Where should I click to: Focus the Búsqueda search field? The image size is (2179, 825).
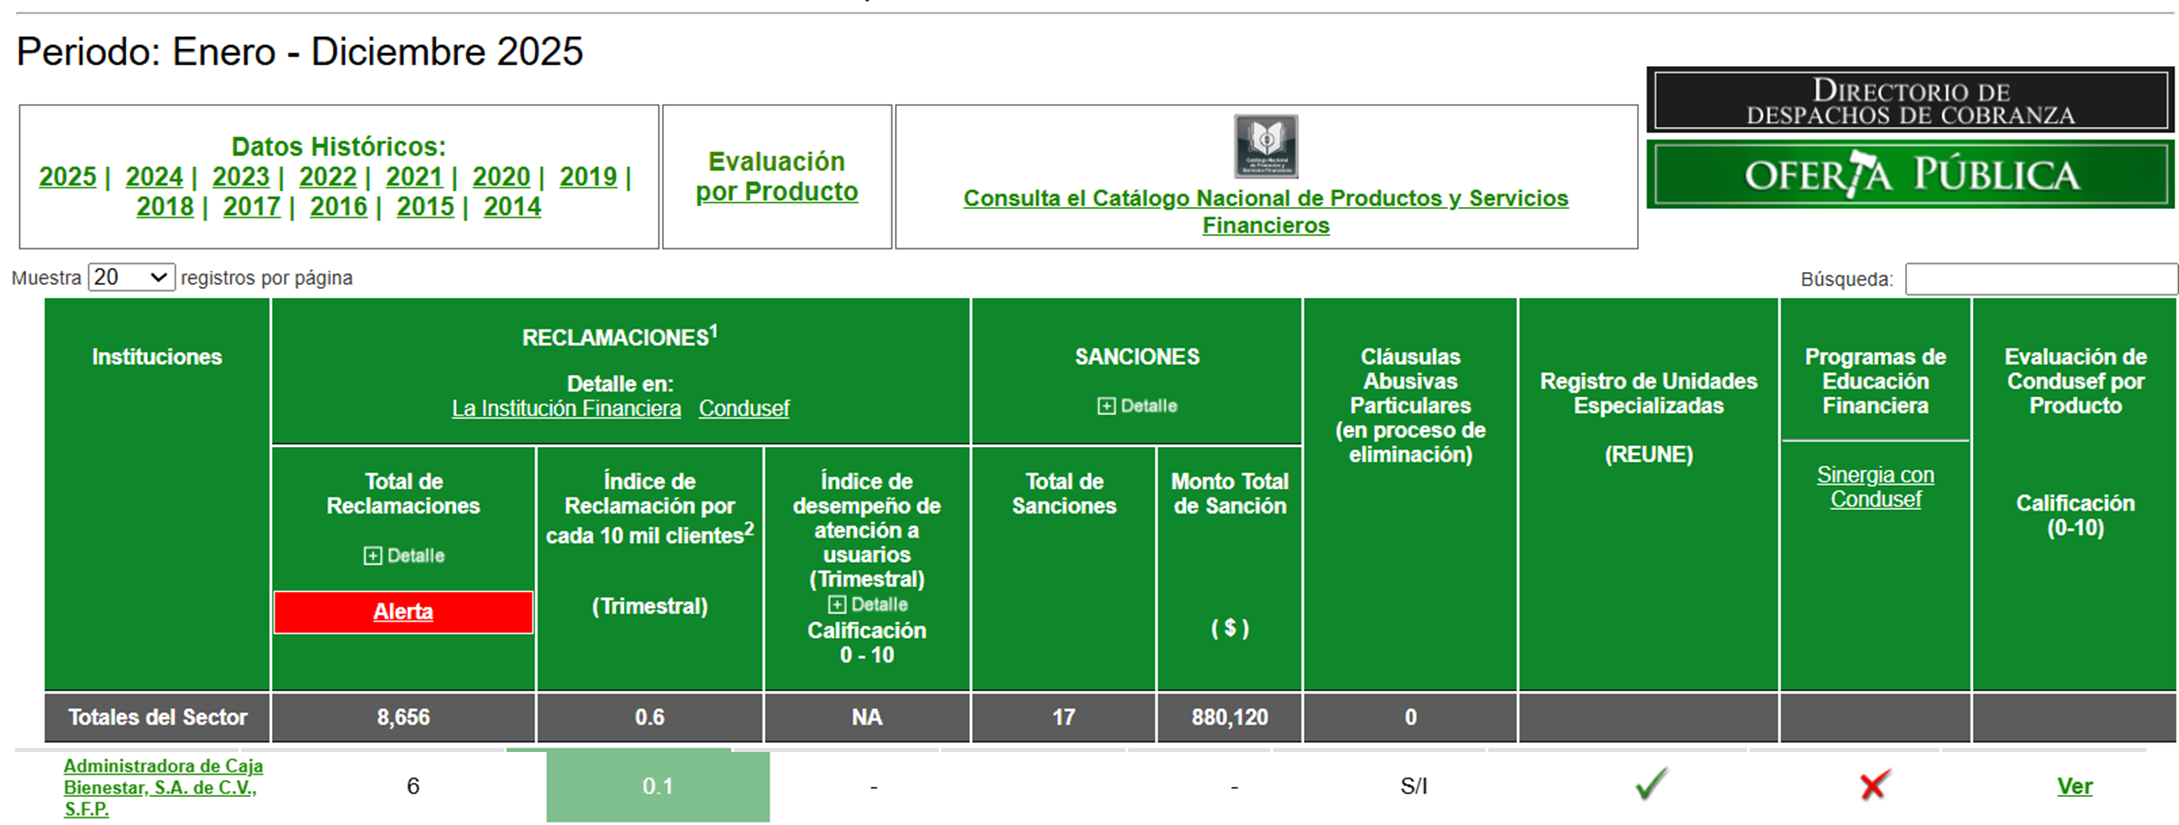coord(2041,279)
